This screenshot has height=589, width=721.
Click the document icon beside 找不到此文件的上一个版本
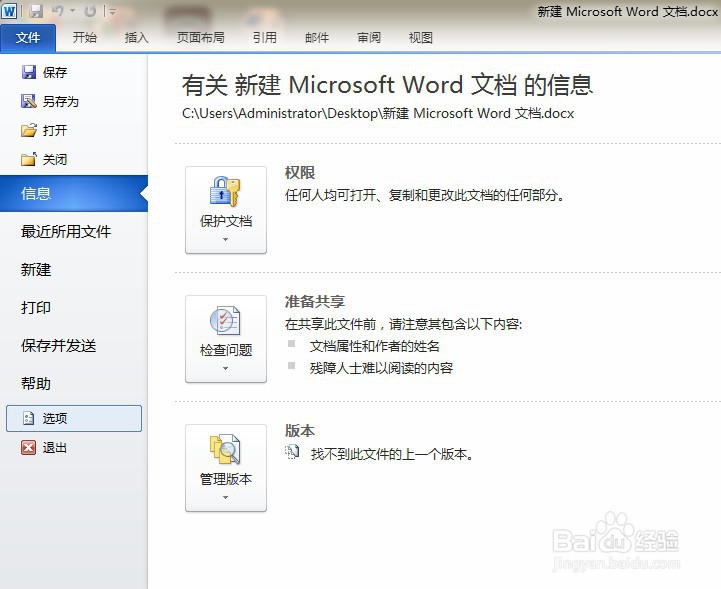point(292,452)
